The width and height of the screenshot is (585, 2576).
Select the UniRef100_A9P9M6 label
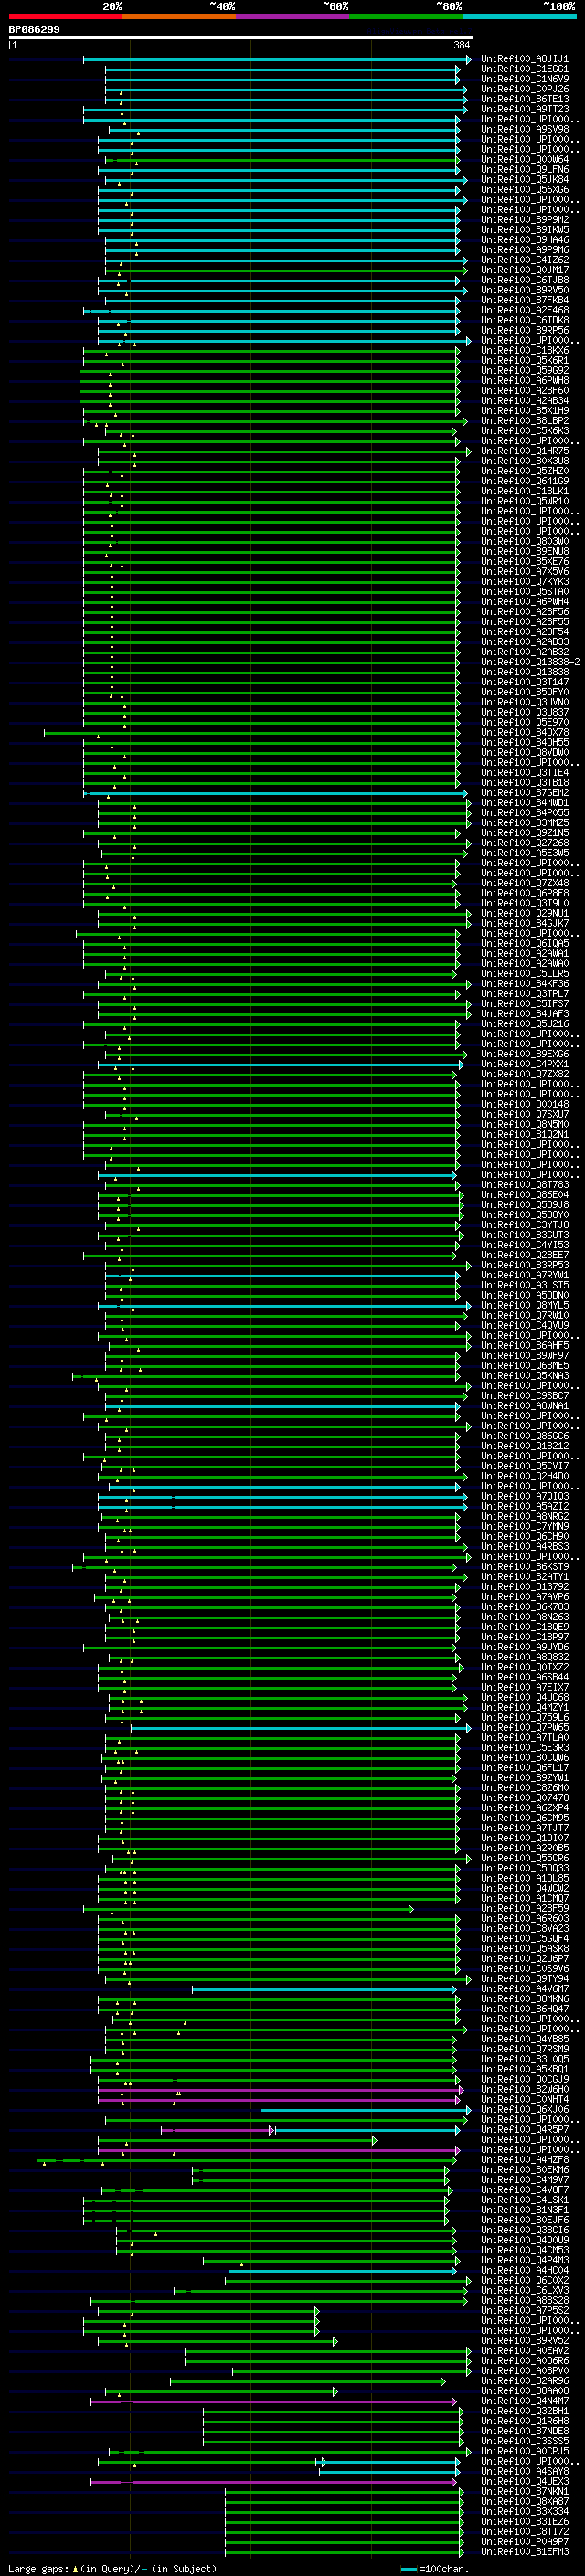point(525,250)
